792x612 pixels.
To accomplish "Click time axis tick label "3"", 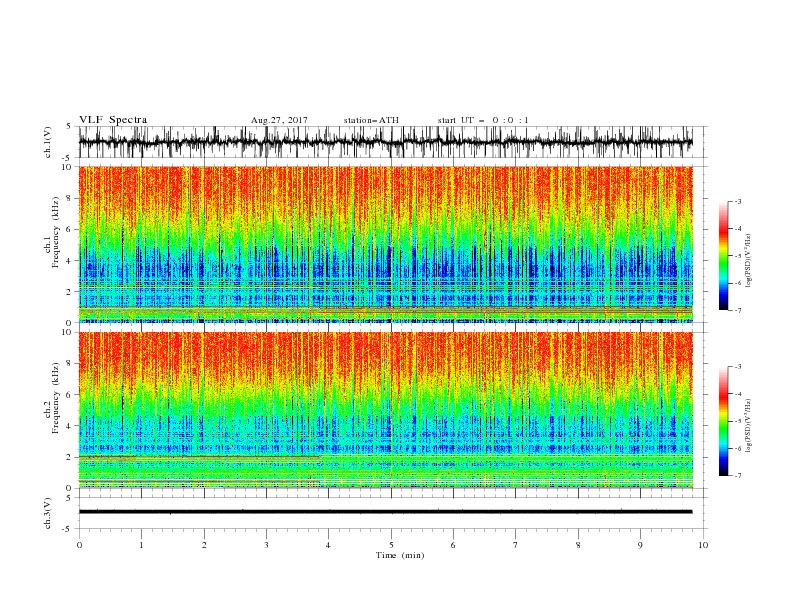I will [x=266, y=545].
